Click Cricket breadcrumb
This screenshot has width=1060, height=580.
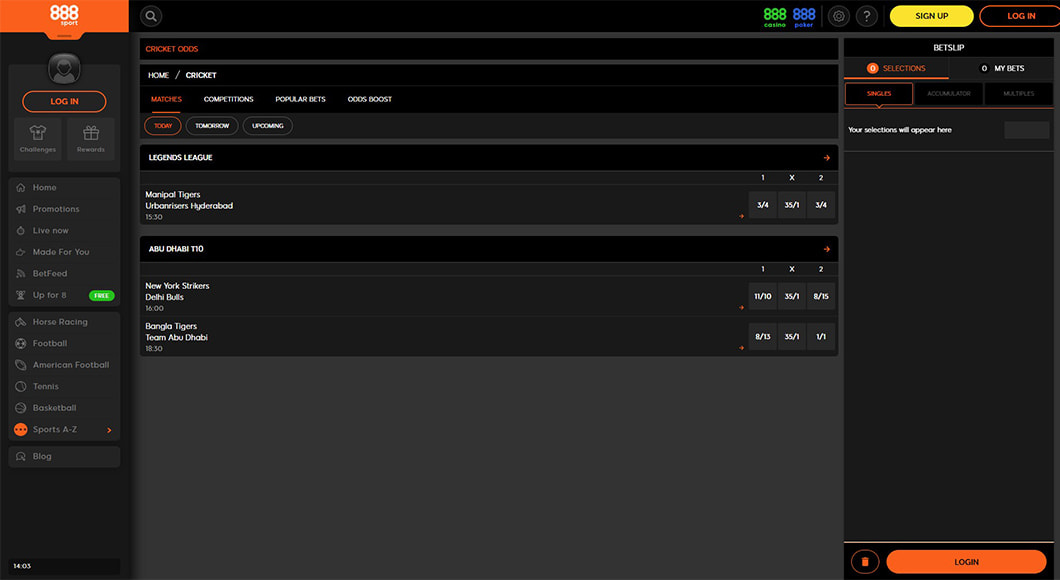(x=201, y=75)
